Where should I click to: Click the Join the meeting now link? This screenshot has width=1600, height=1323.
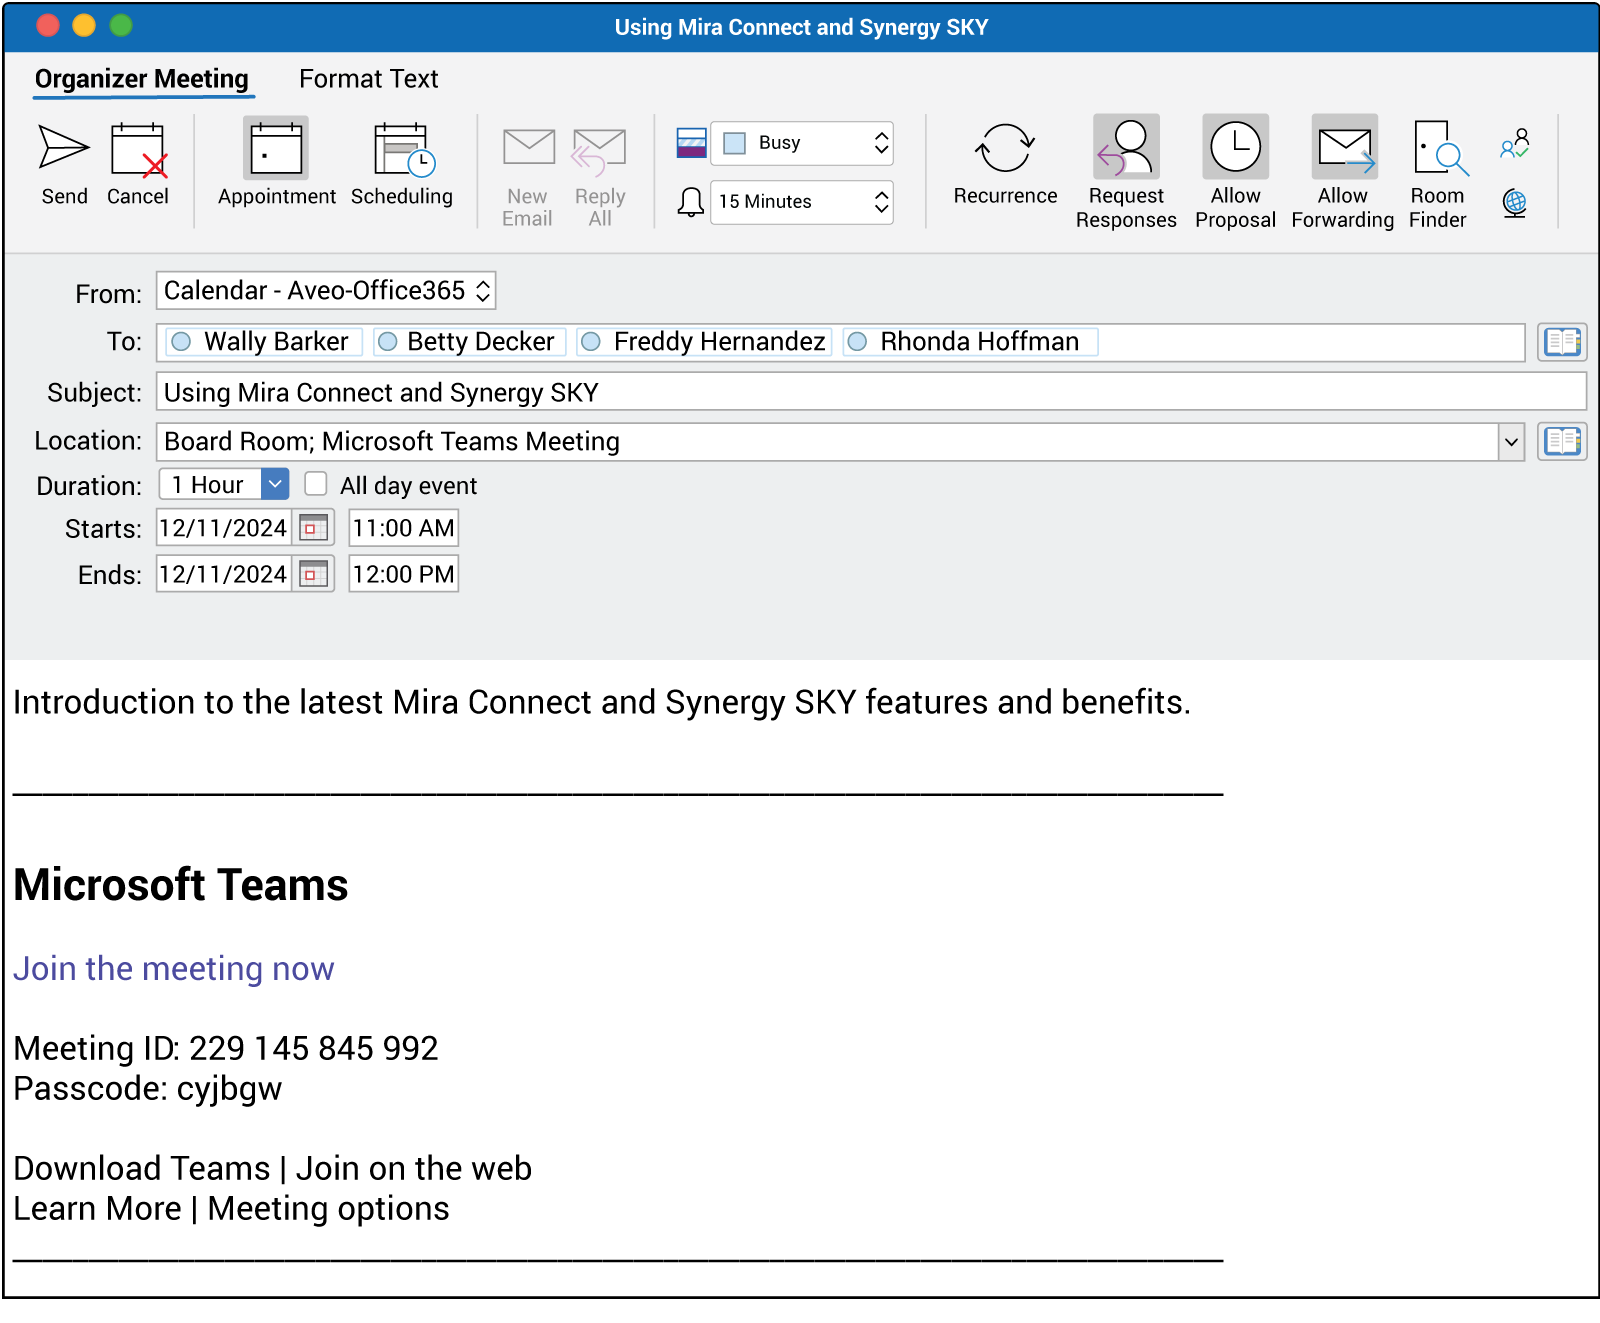coord(174,969)
